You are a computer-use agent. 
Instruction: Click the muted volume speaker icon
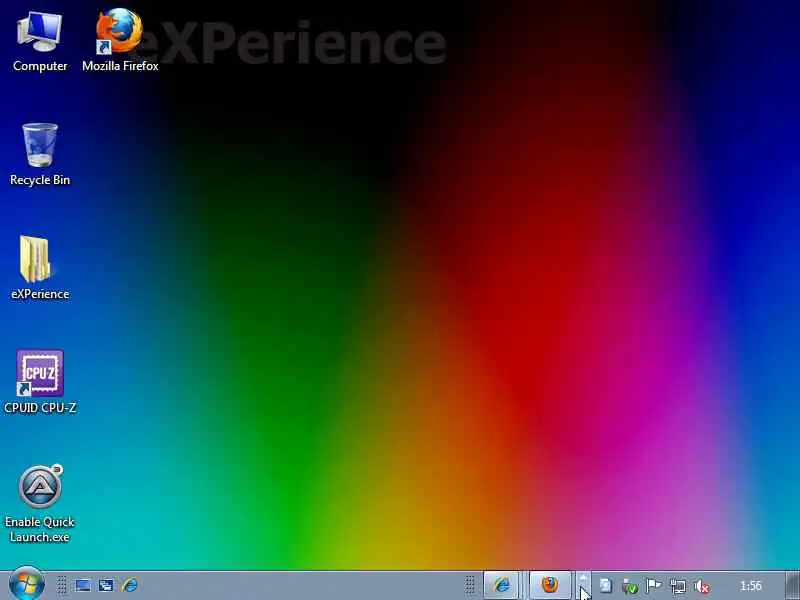pos(702,586)
